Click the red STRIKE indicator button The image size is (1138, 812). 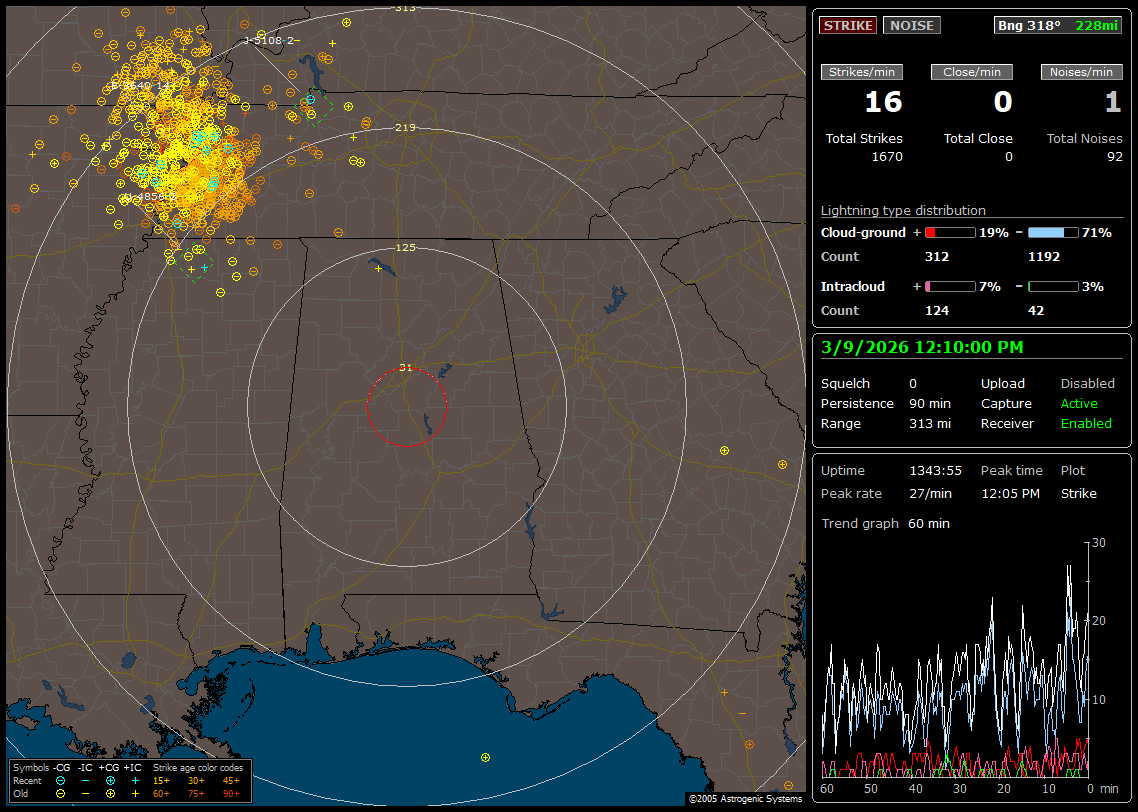point(847,26)
